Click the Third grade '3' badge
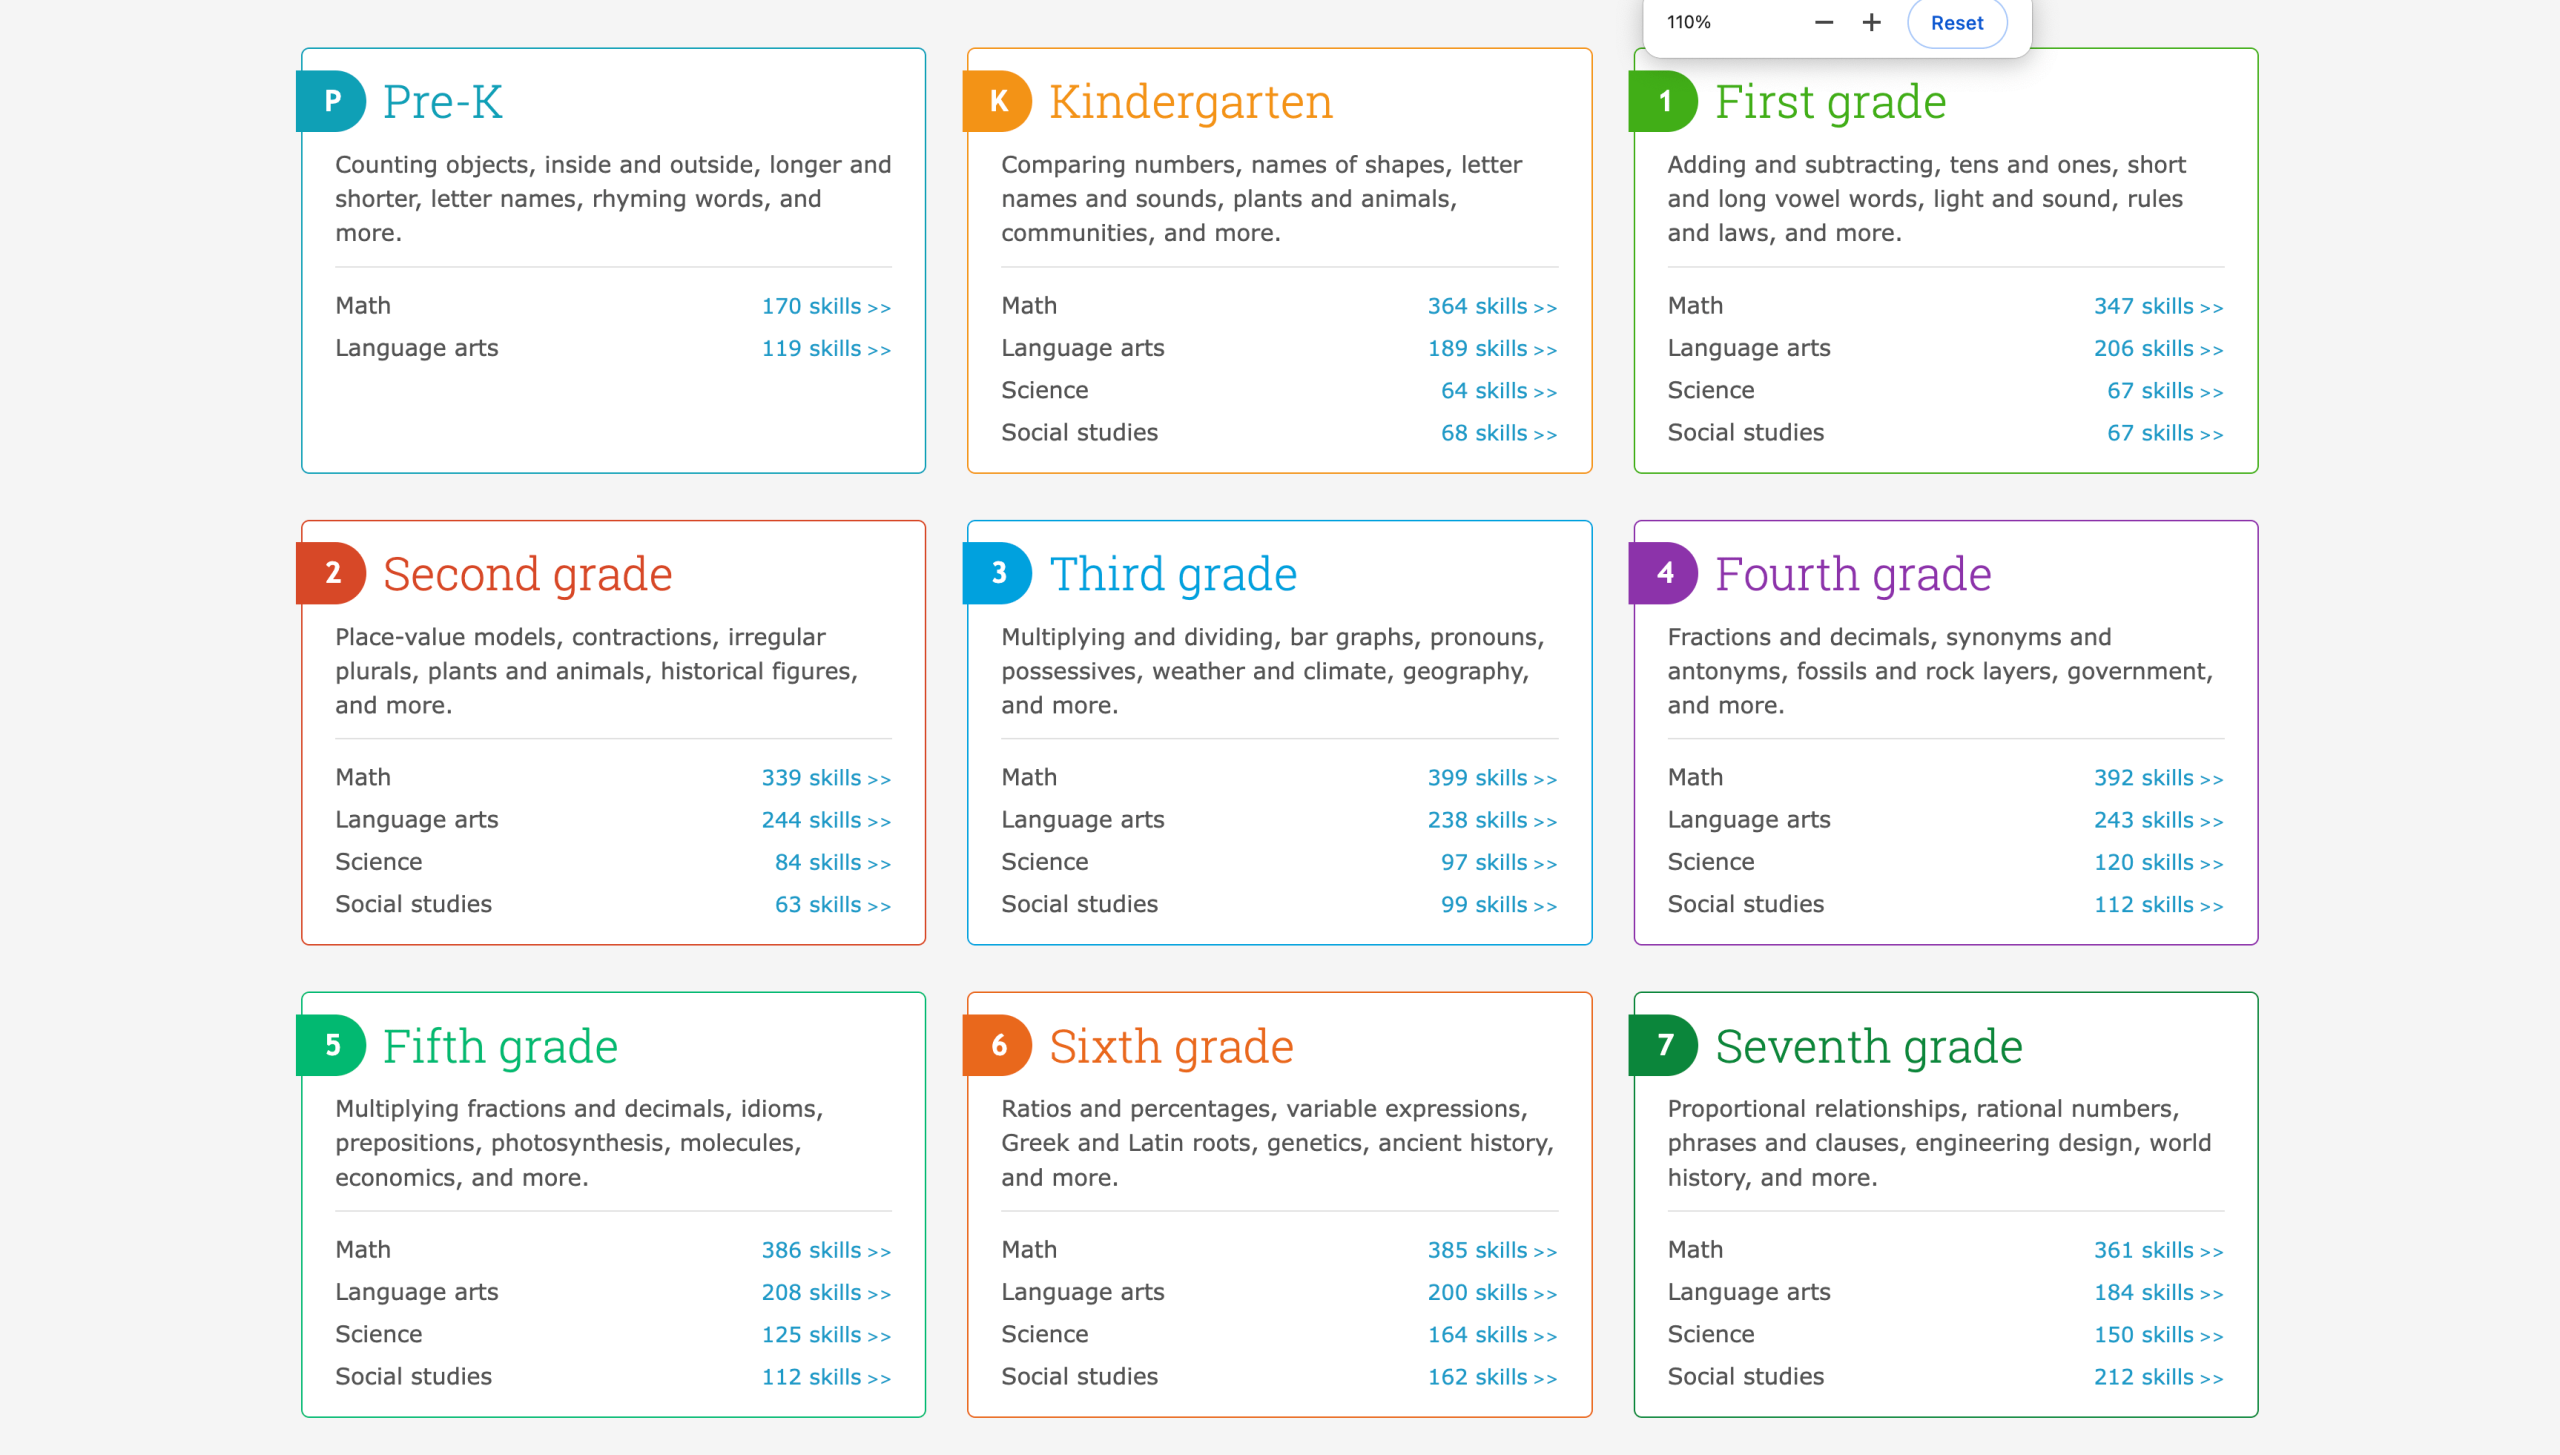Screen dimensions: 2560x1455 coord(997,573)
